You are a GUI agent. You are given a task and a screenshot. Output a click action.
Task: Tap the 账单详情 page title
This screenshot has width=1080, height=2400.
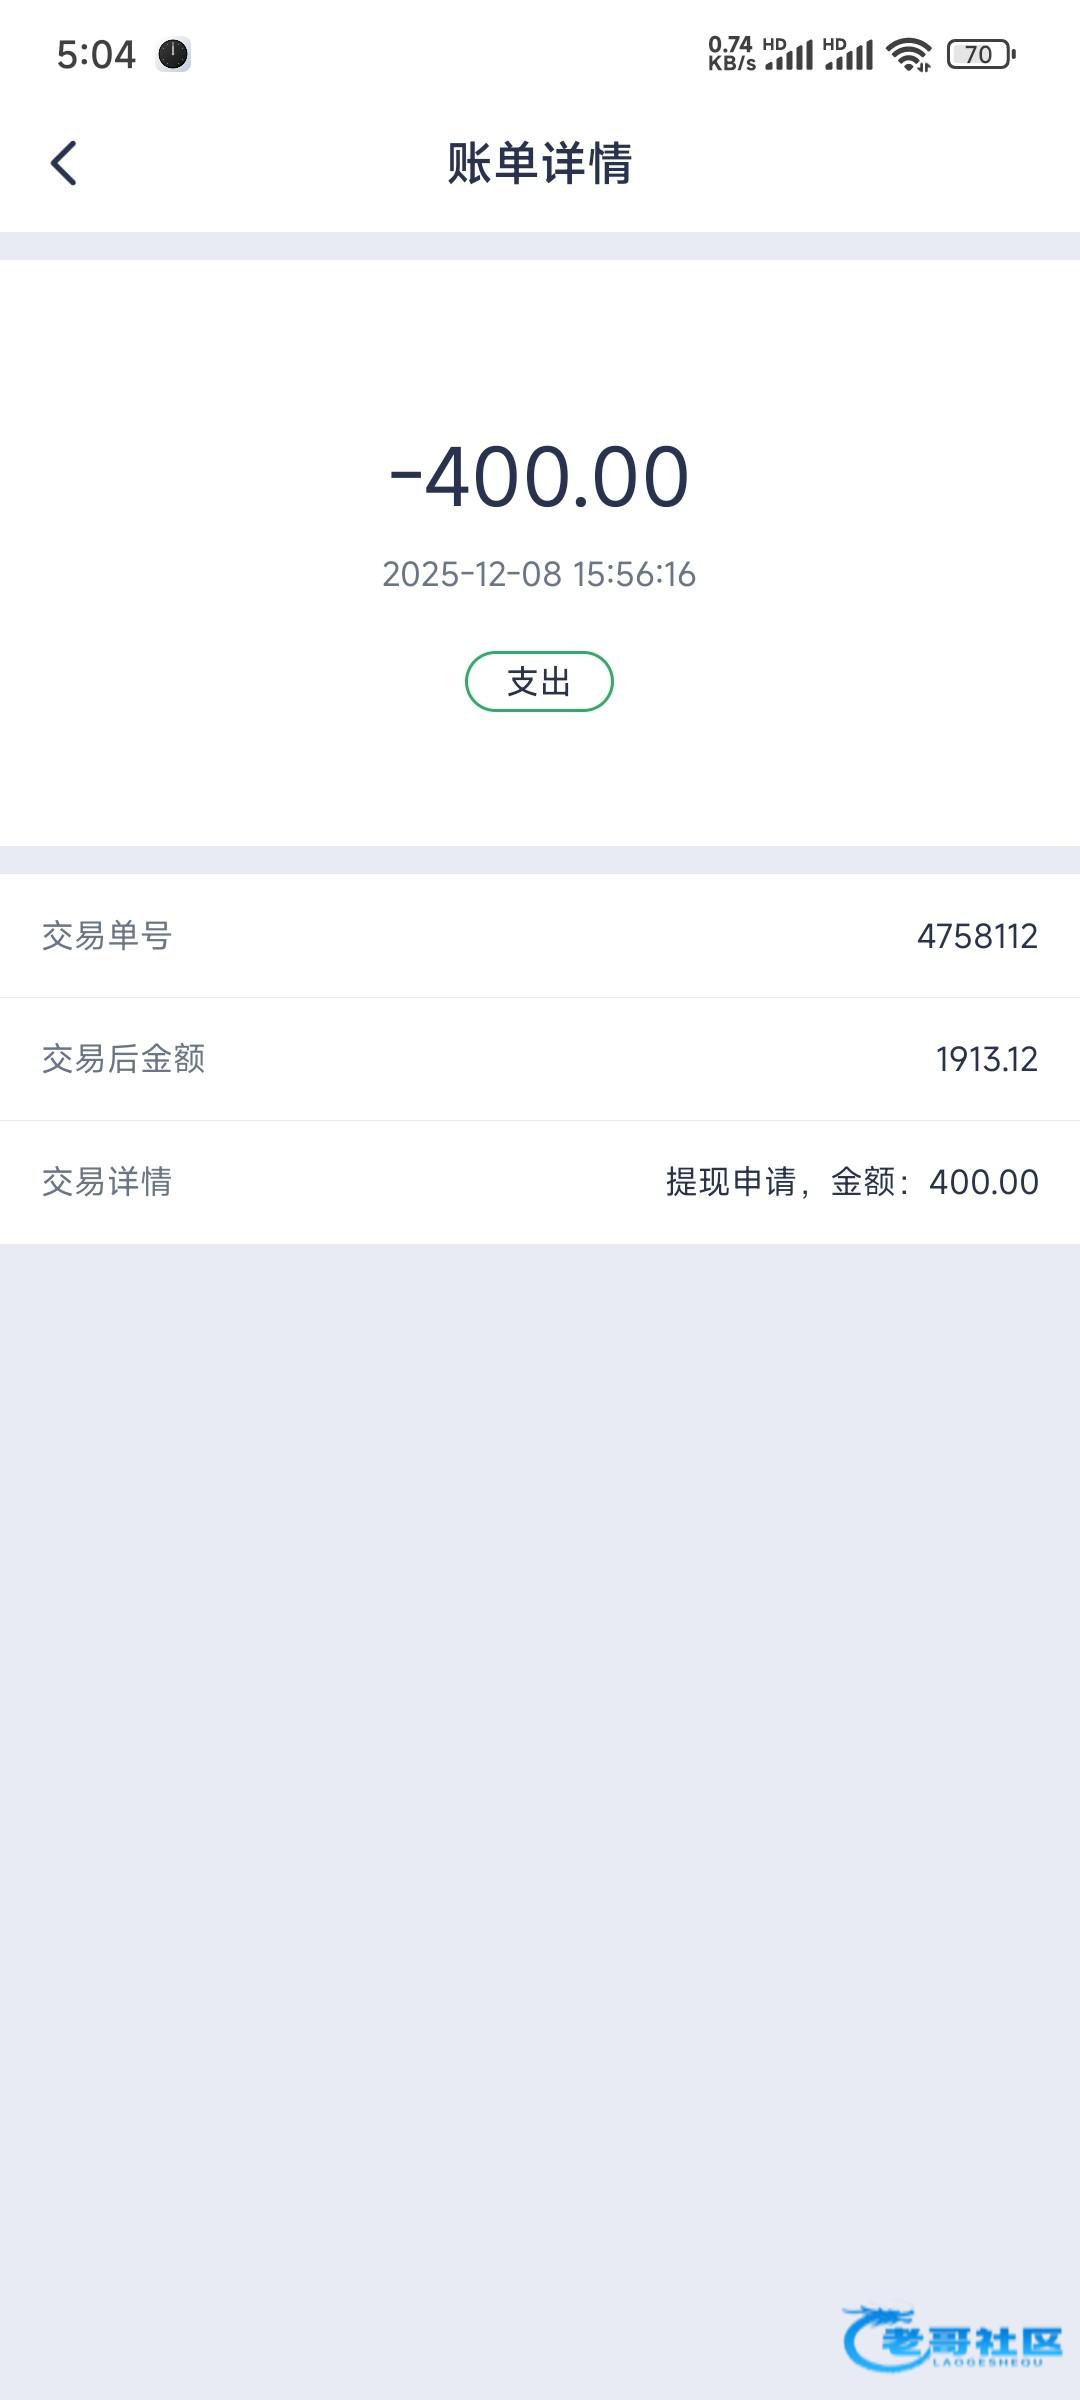tap(539, 163)
